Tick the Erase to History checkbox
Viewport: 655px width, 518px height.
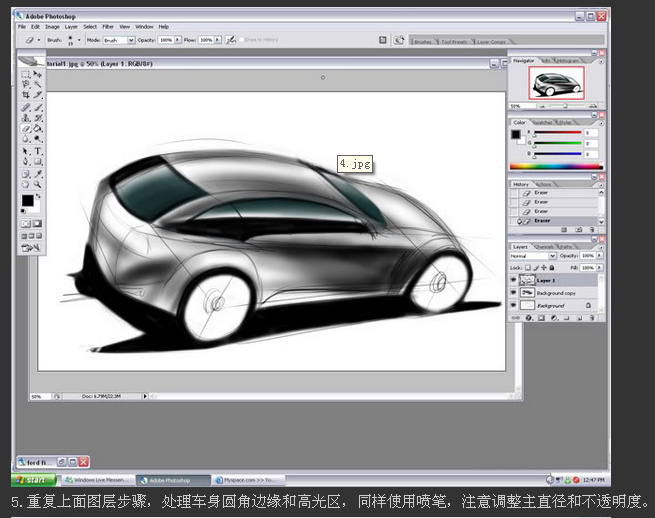[241, 40]
